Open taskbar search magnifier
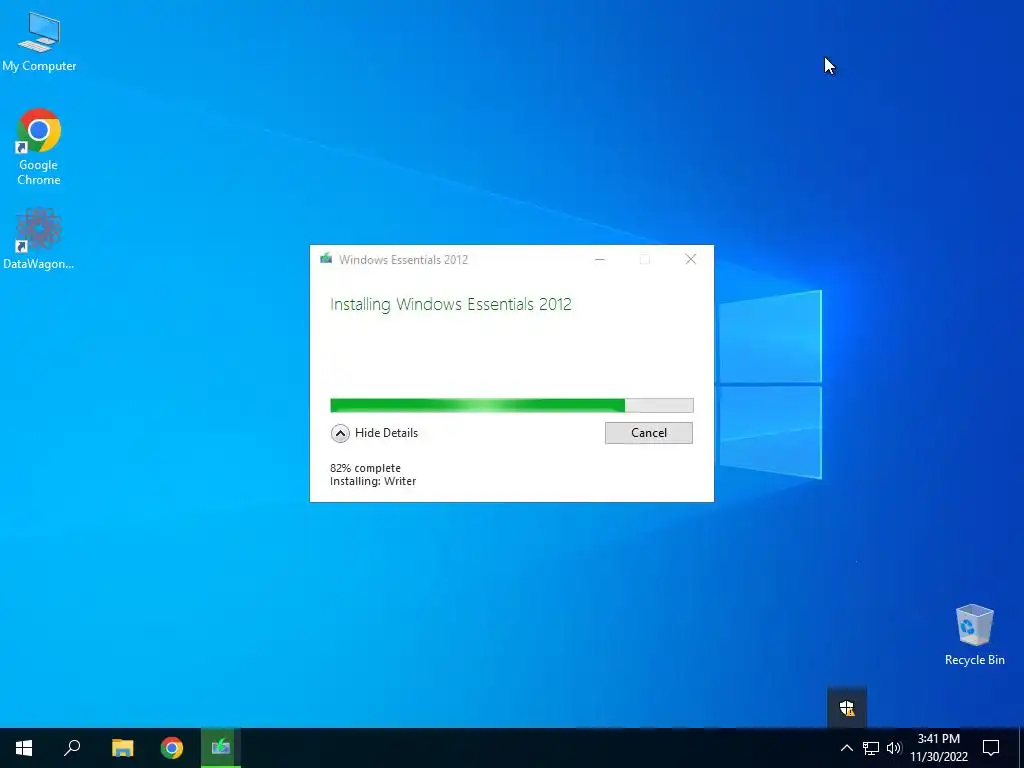This screenshot has width=1024, height=768. (72, 748)
